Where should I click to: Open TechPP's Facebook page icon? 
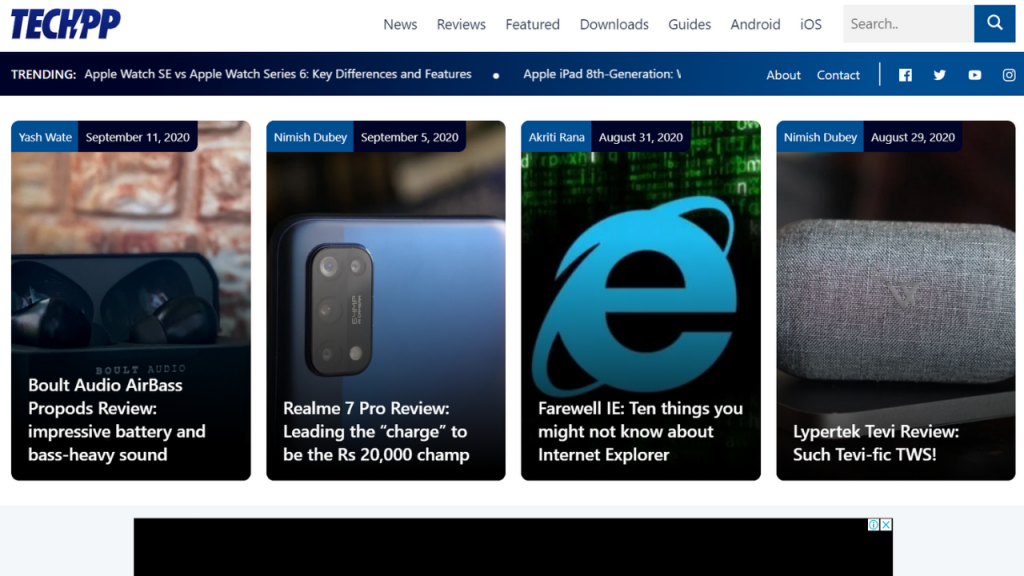click(905, 75)
